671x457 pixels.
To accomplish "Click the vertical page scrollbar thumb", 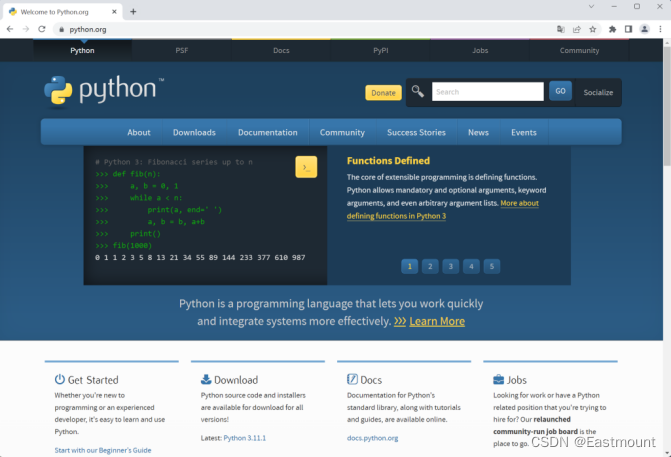I will point(667,106).
